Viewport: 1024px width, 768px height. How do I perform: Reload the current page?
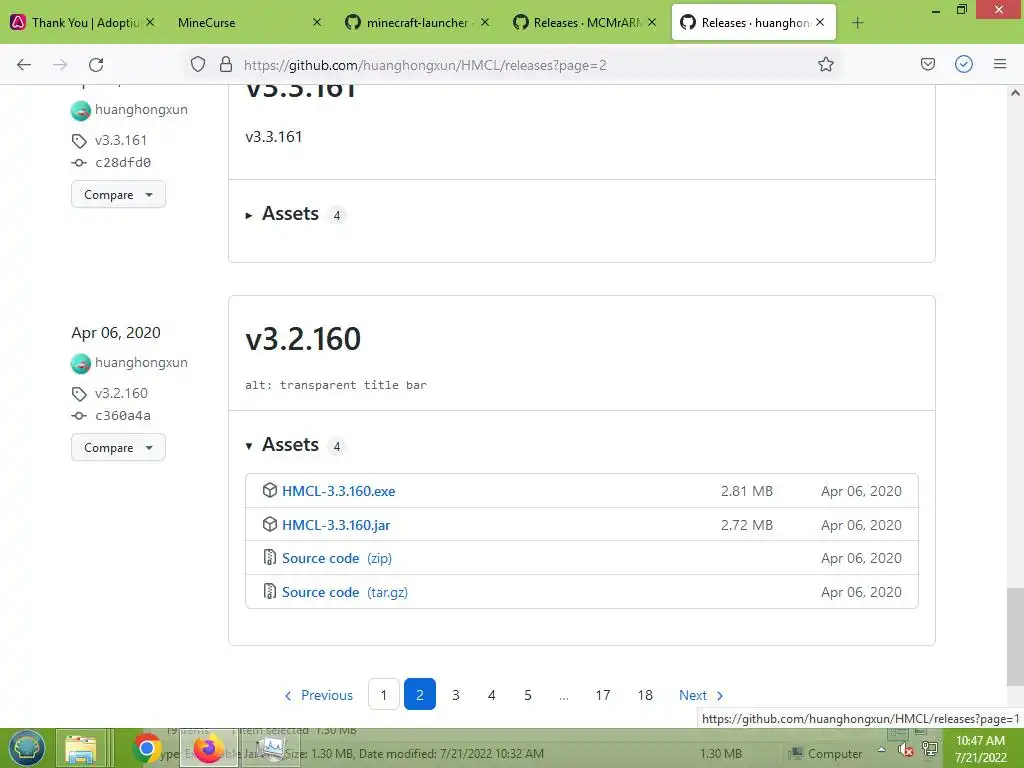tap(96, 65)
